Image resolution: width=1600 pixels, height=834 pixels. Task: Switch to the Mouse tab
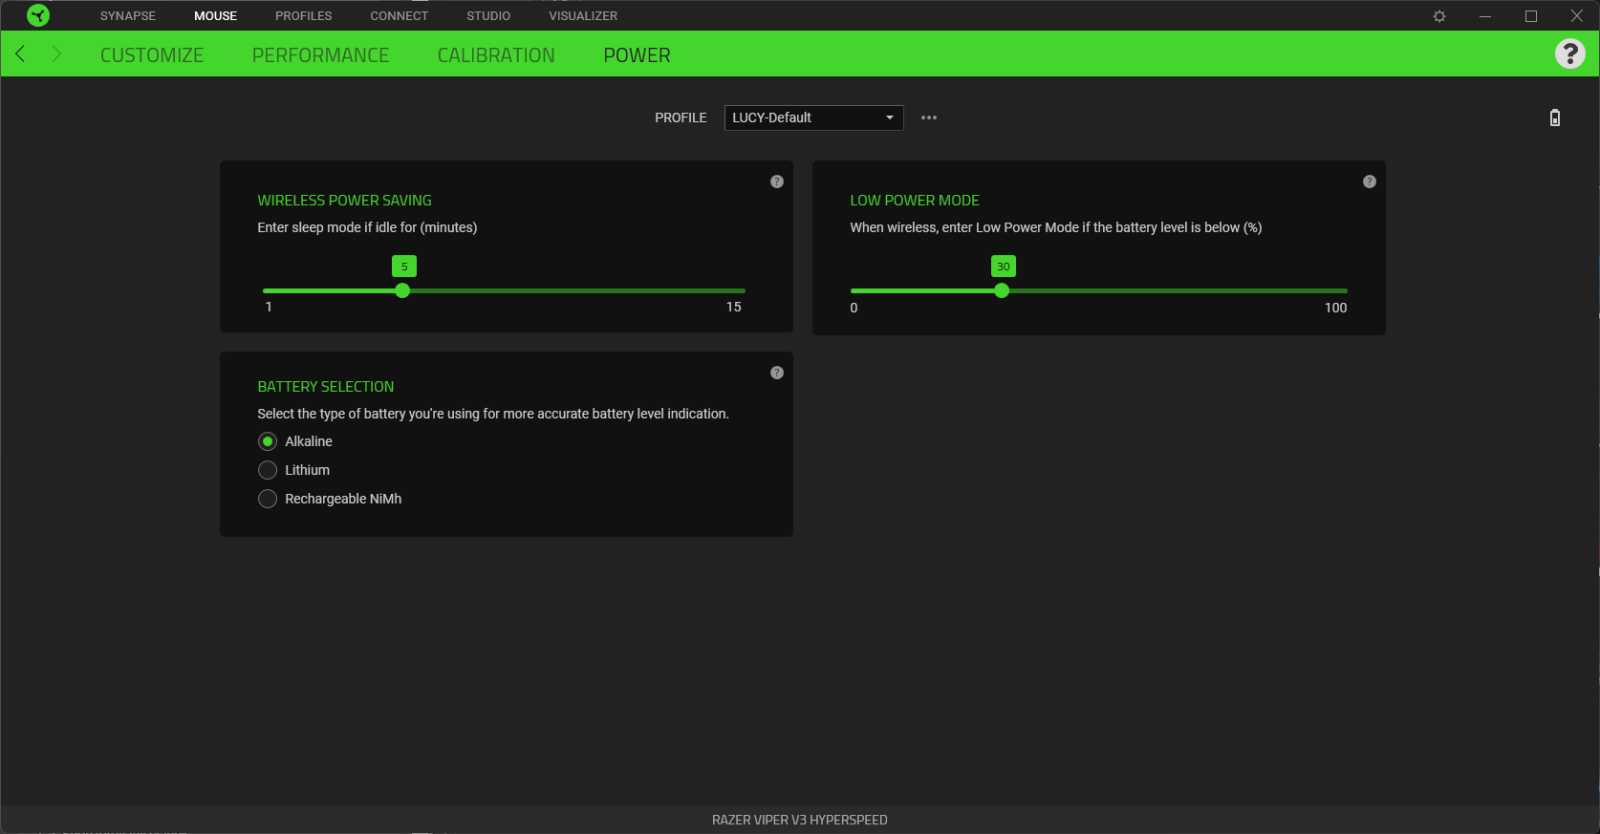(215, 16)
